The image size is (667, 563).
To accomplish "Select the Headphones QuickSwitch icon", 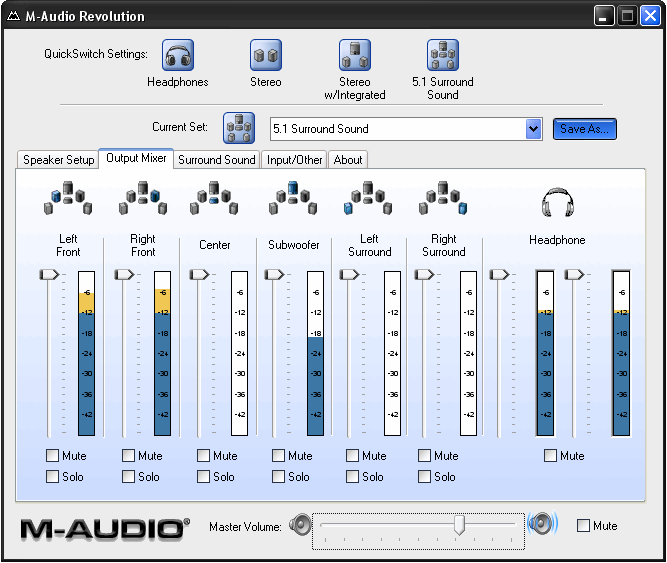I will point(178,55).
